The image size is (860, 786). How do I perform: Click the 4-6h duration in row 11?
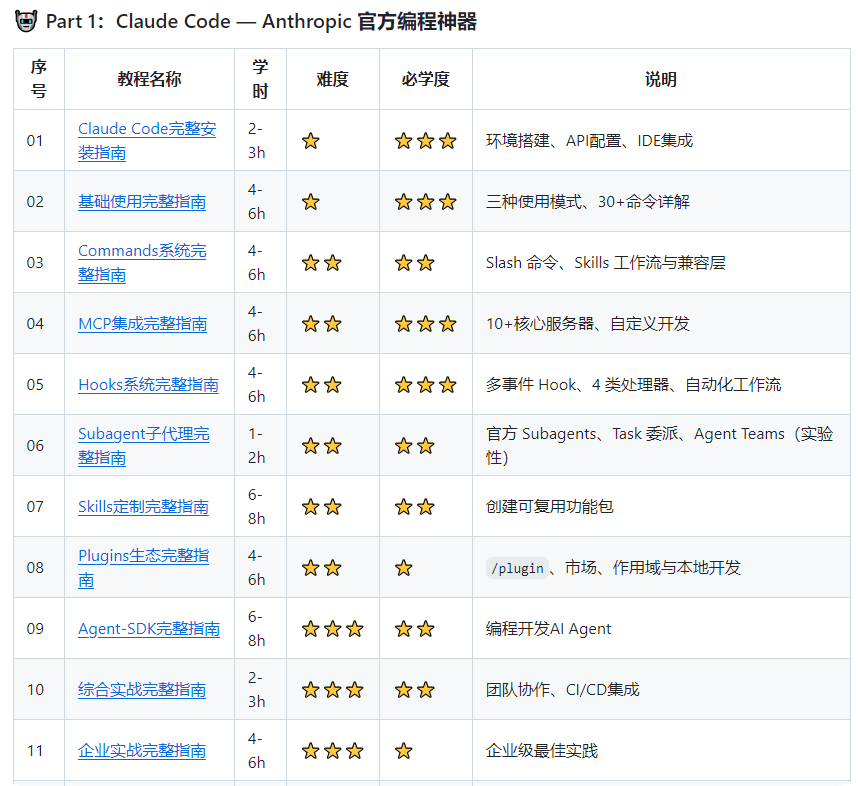[x=256, y=750]
